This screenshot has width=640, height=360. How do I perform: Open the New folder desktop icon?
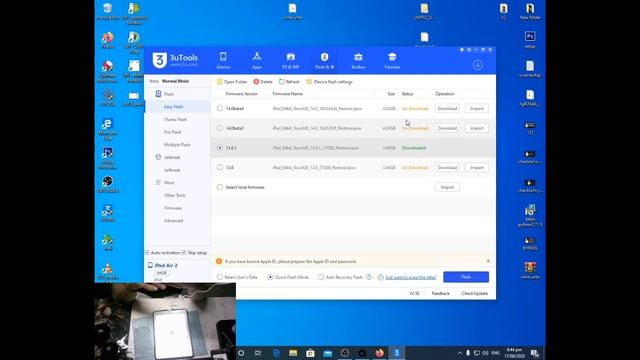[x=530, y=11]
